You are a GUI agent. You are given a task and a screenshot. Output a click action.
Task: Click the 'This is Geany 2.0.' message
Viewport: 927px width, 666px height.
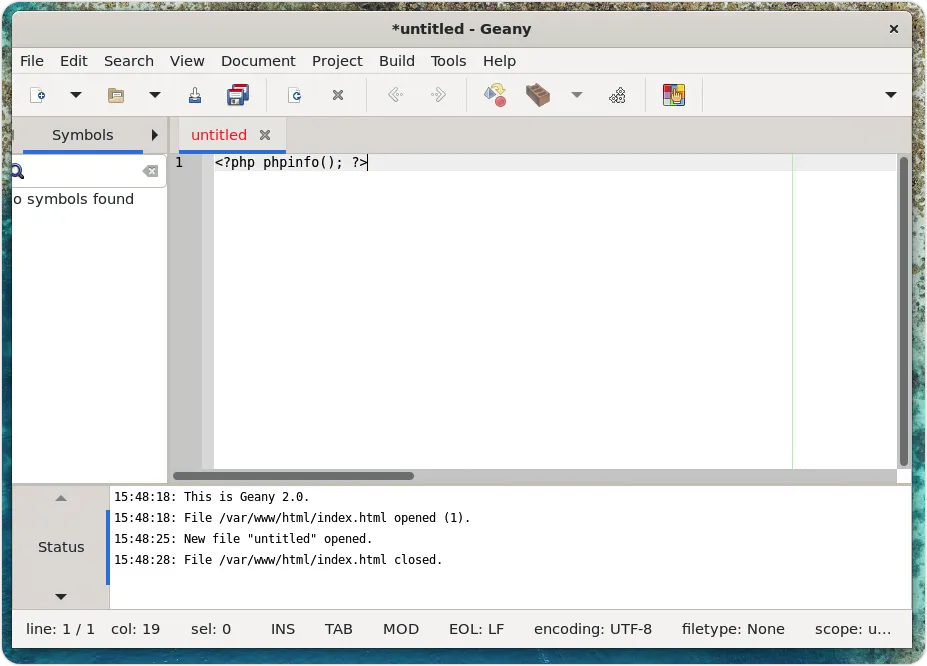pos(212,497)
